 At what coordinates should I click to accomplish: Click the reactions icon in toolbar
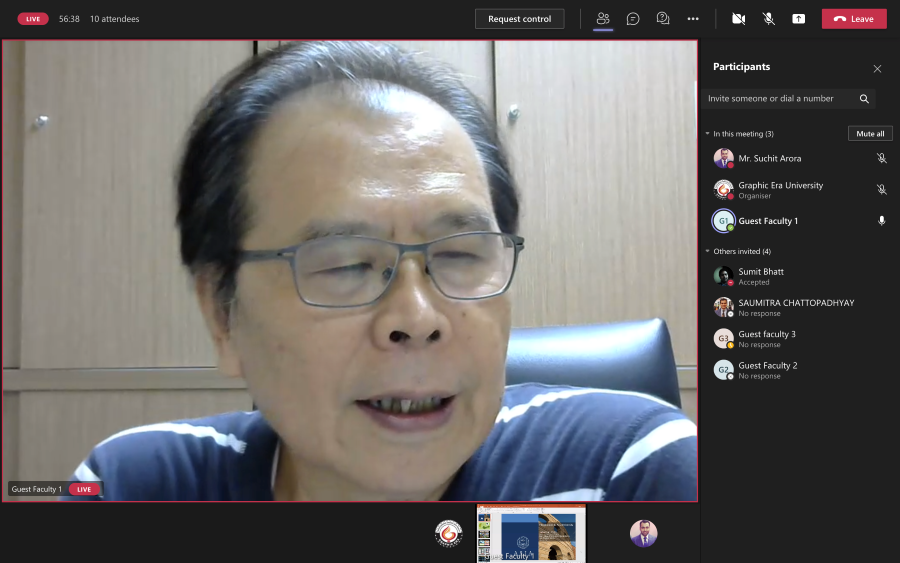click(x=663, y=18)
